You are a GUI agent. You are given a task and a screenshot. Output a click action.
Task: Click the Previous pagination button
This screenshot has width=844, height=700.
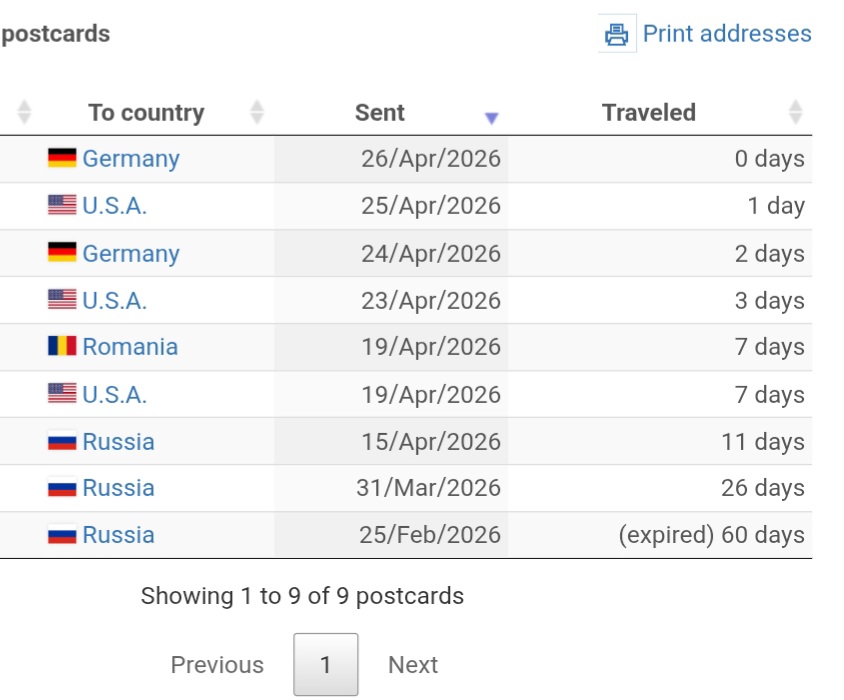point(217,664)
